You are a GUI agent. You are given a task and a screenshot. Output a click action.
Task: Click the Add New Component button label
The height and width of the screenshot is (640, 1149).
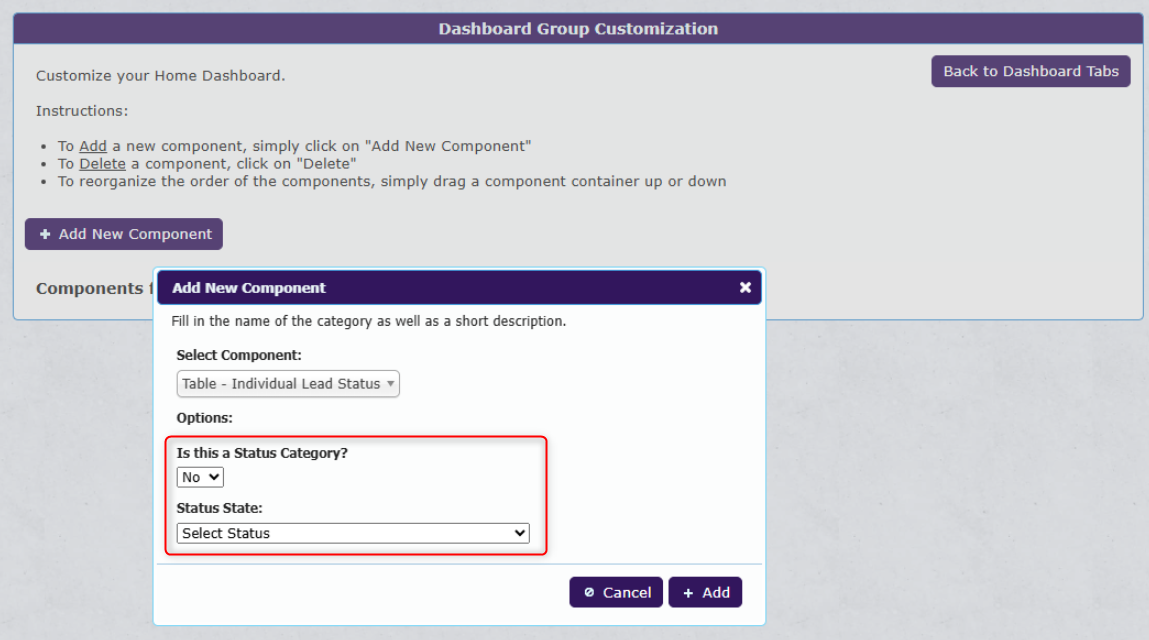(135, 234)
